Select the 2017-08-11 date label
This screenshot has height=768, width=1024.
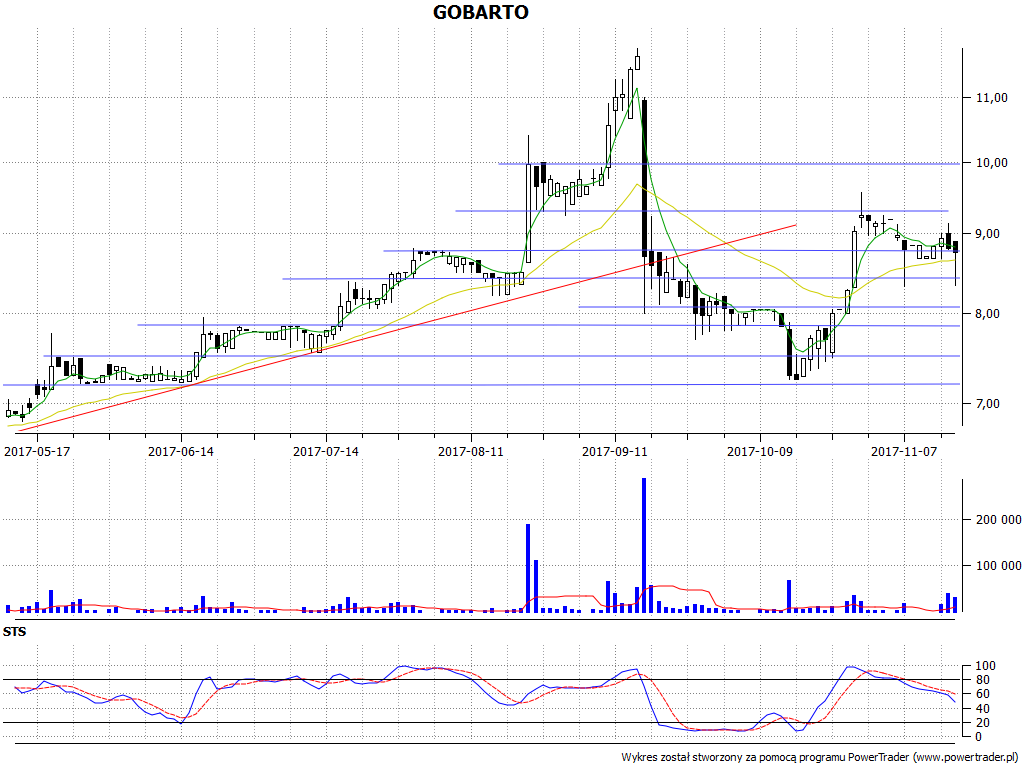coord(471,451)
